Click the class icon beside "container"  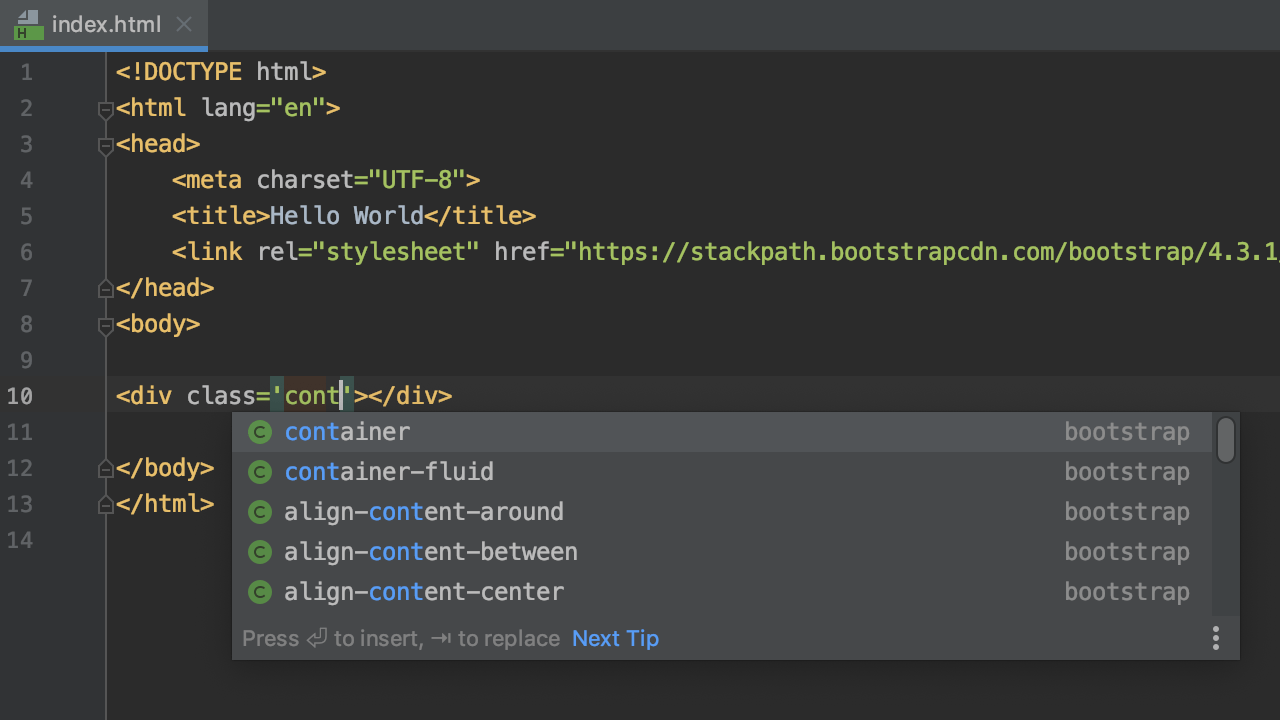[260, 432]
